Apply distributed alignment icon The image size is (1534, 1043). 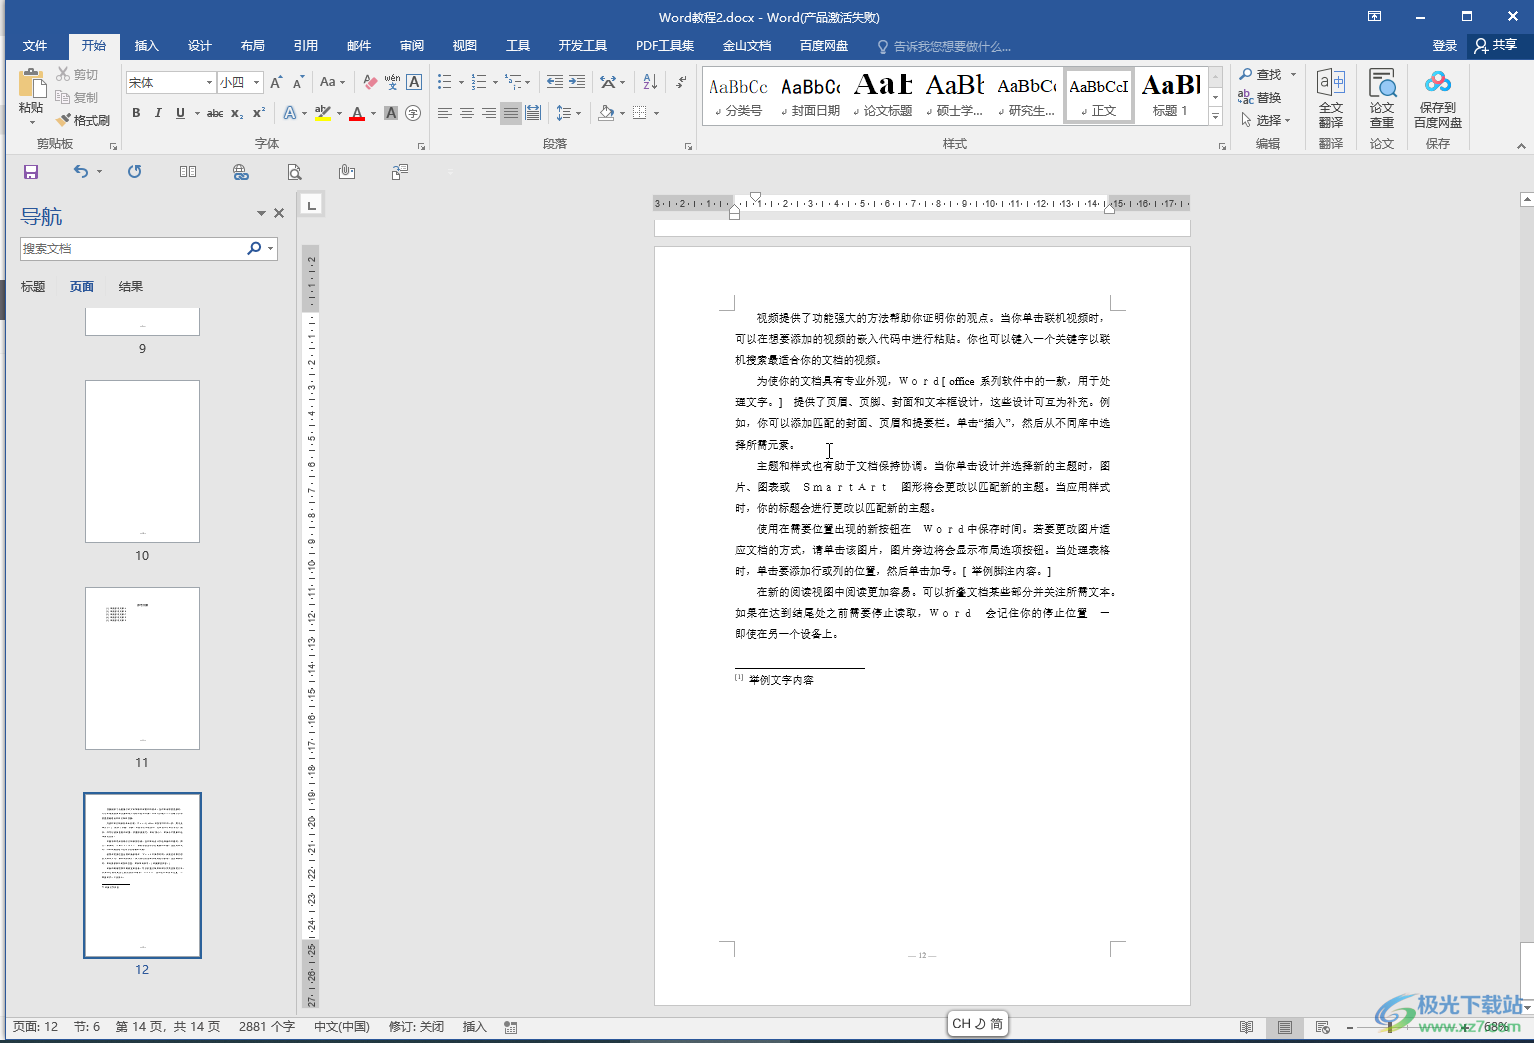(533, 113)
